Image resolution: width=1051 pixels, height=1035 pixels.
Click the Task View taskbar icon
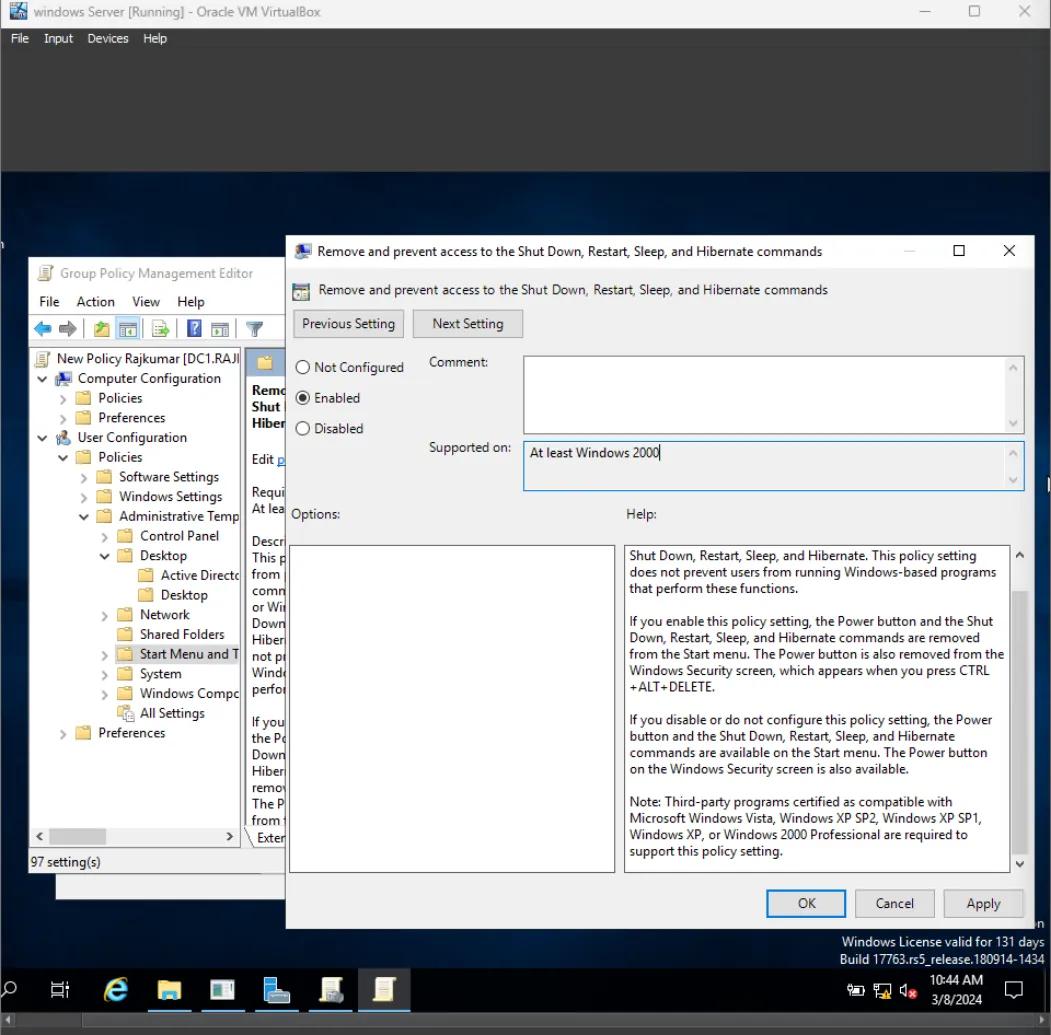tap(60, 989)
